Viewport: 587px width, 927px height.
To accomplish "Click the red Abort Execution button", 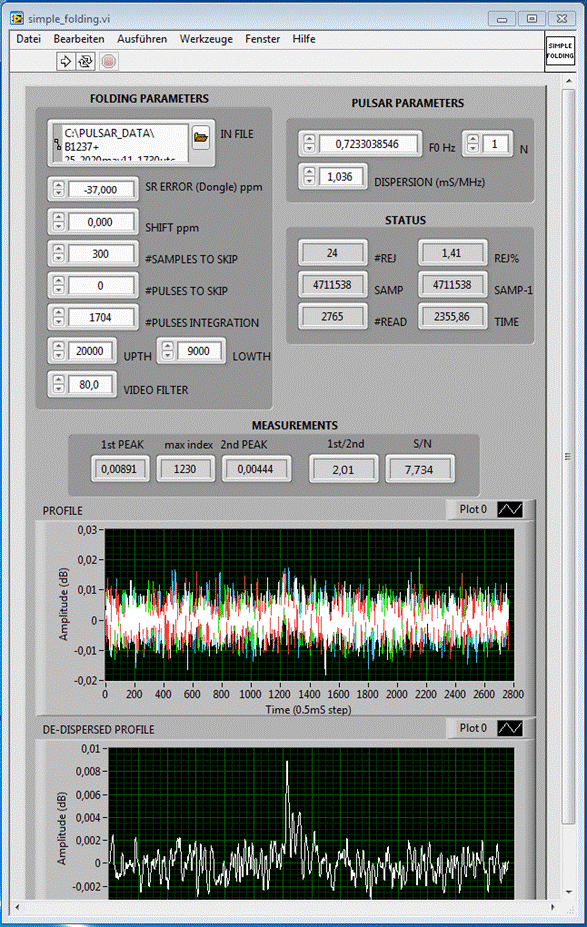I will (x=109, y=61).
